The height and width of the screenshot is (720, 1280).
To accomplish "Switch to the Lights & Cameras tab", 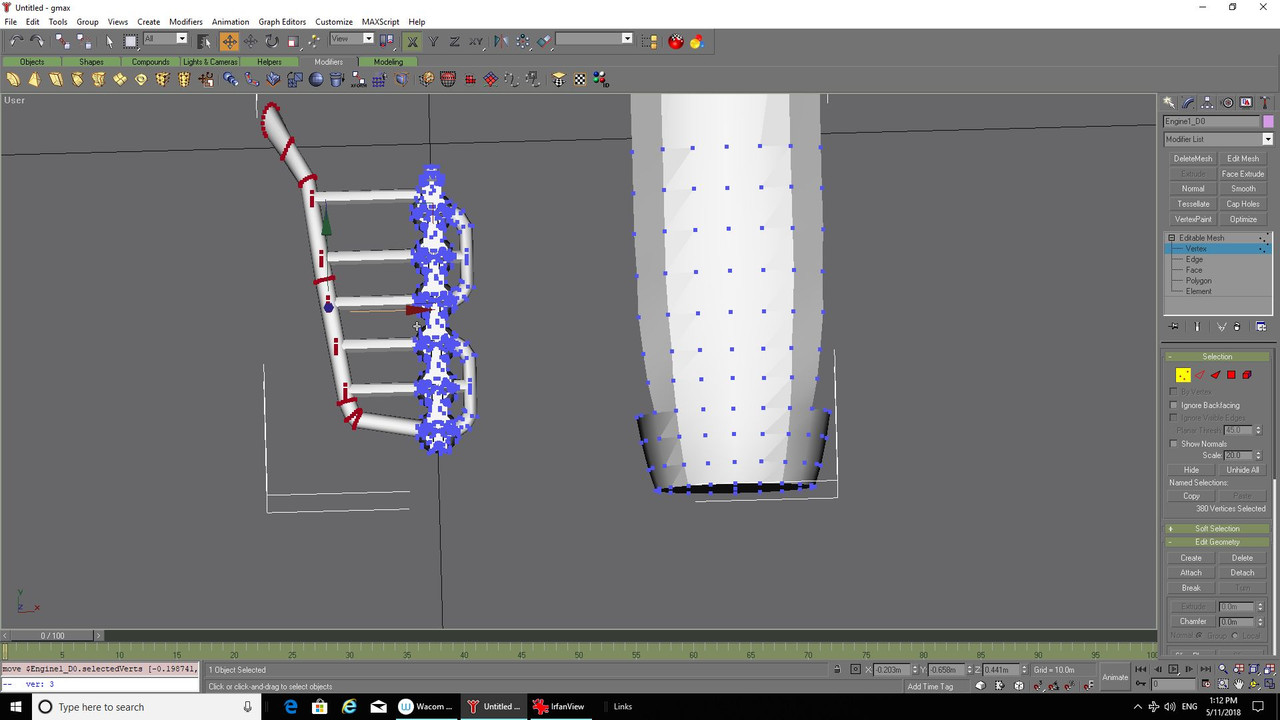I will 210,62.
